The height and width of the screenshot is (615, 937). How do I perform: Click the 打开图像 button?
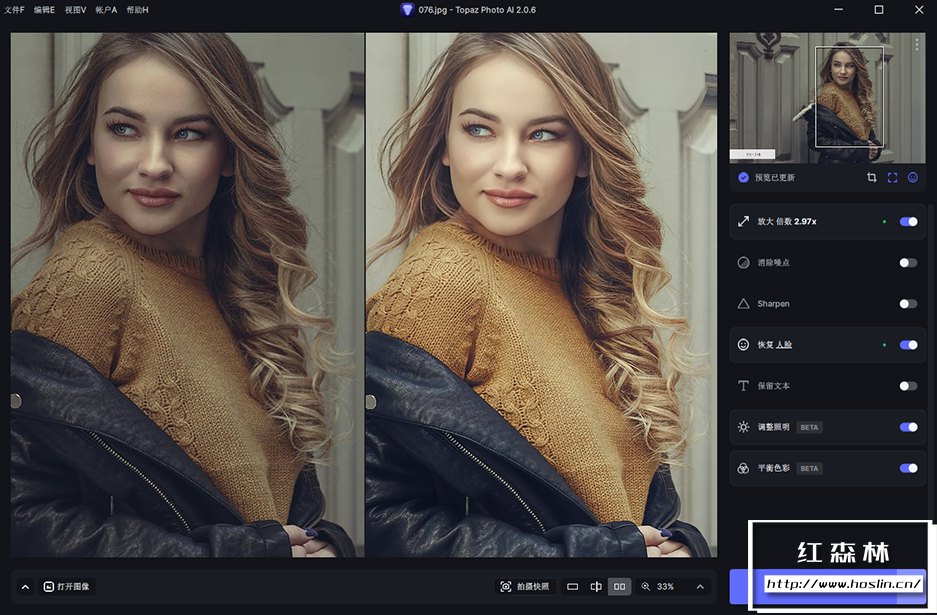pyautogui.click(x=67, y=587)
